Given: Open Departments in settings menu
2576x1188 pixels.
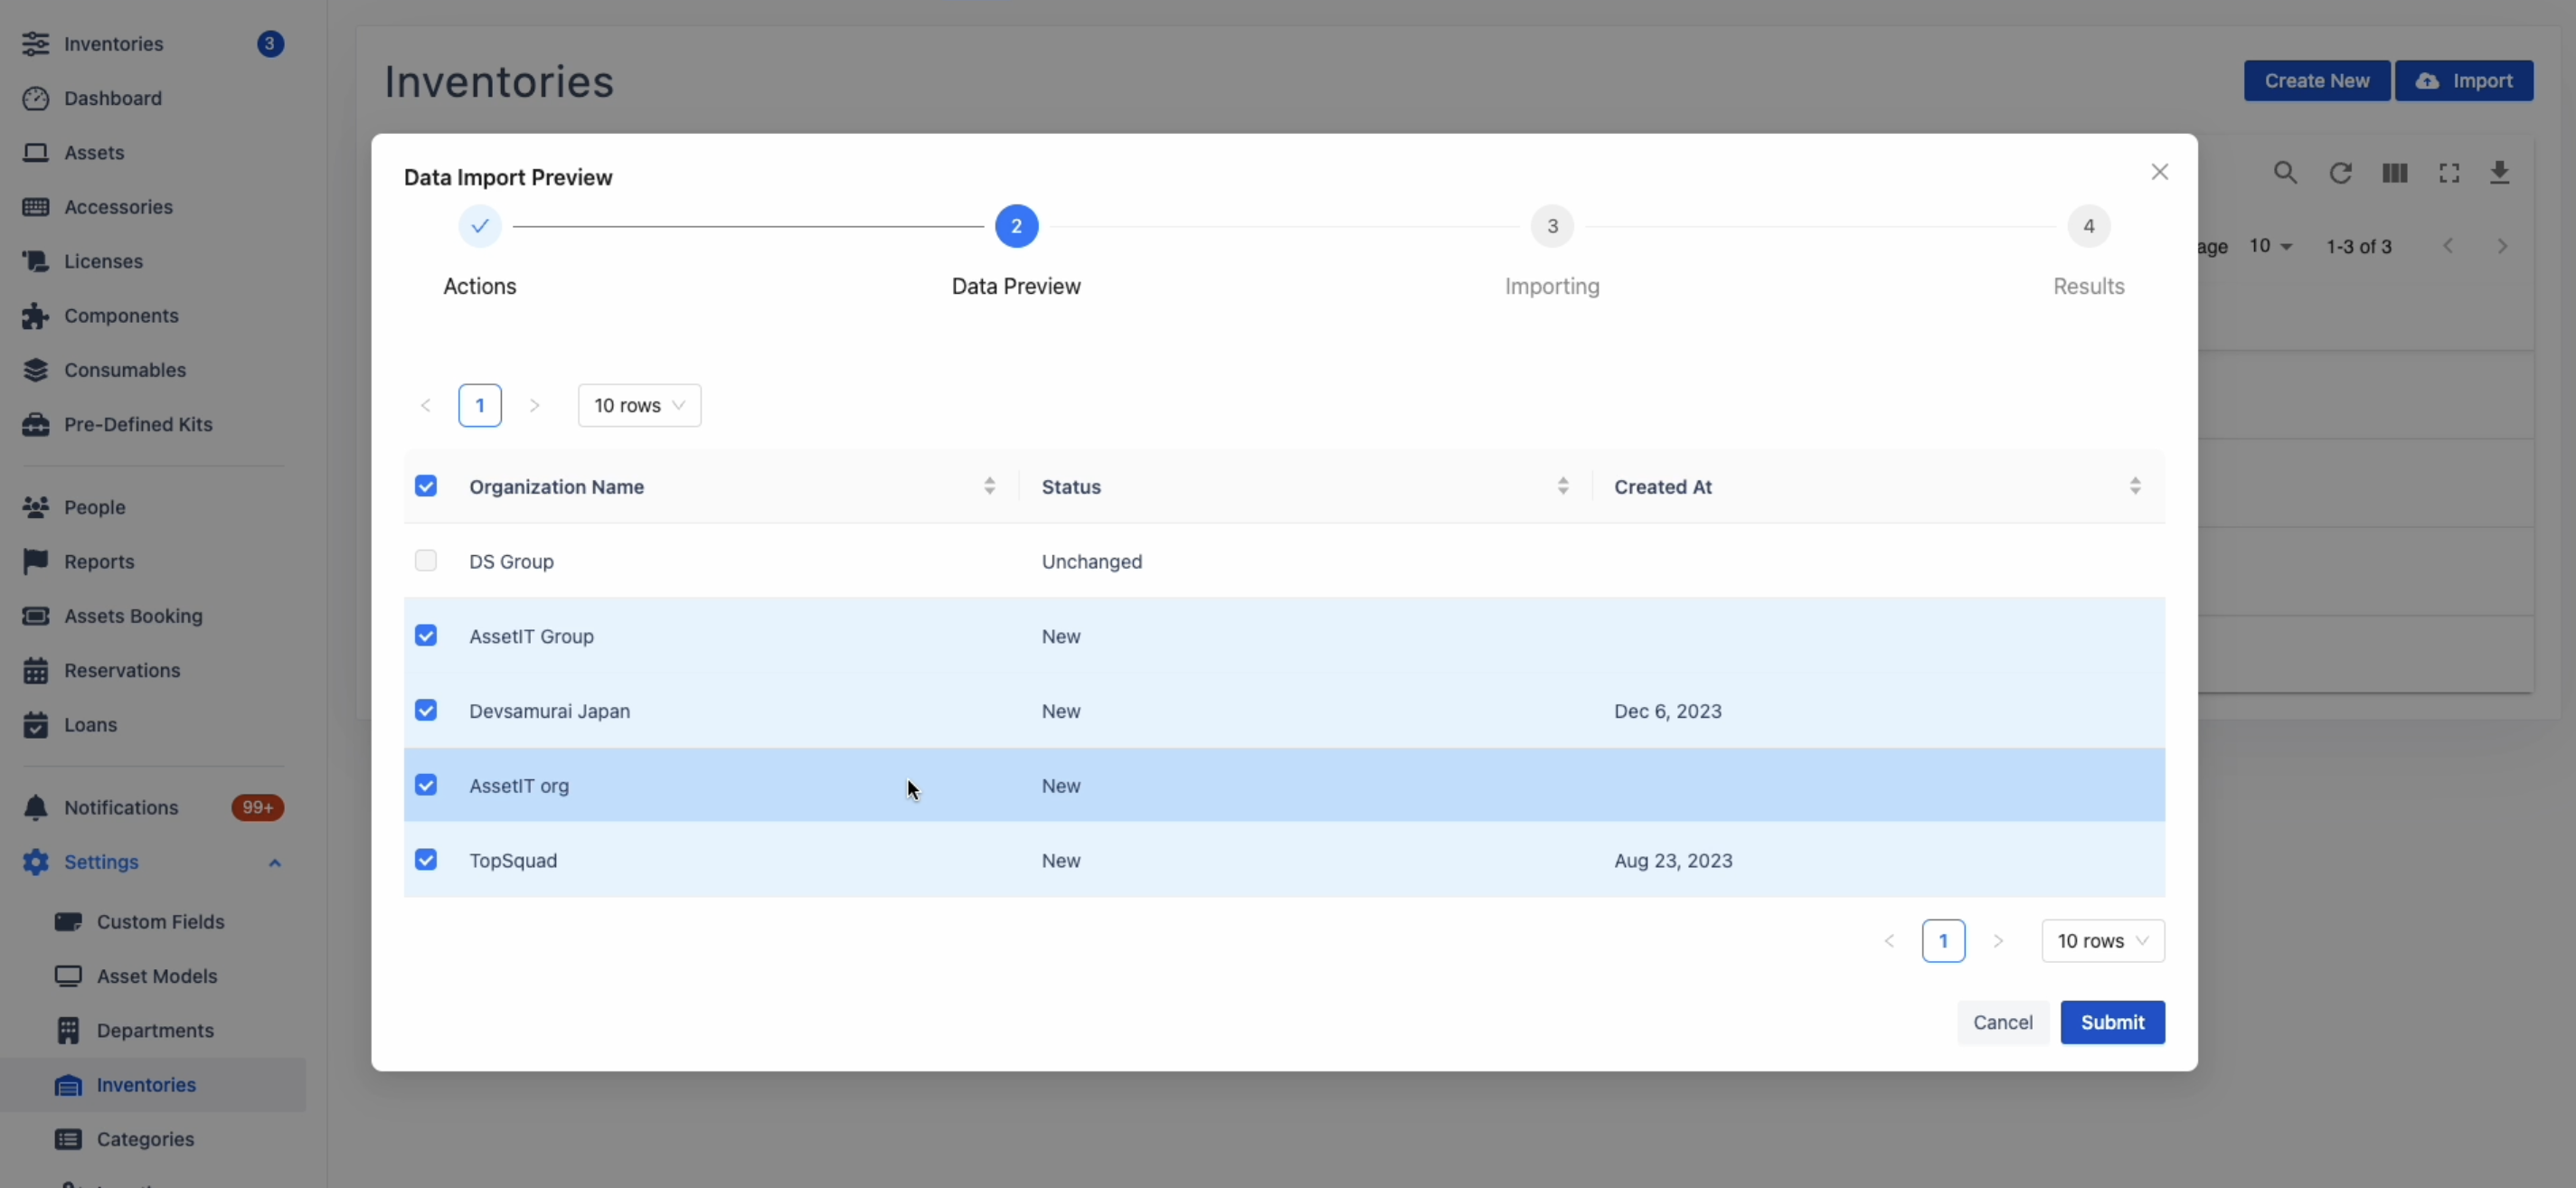Looking at the screenshot, I should click(x=155, y=1030).
